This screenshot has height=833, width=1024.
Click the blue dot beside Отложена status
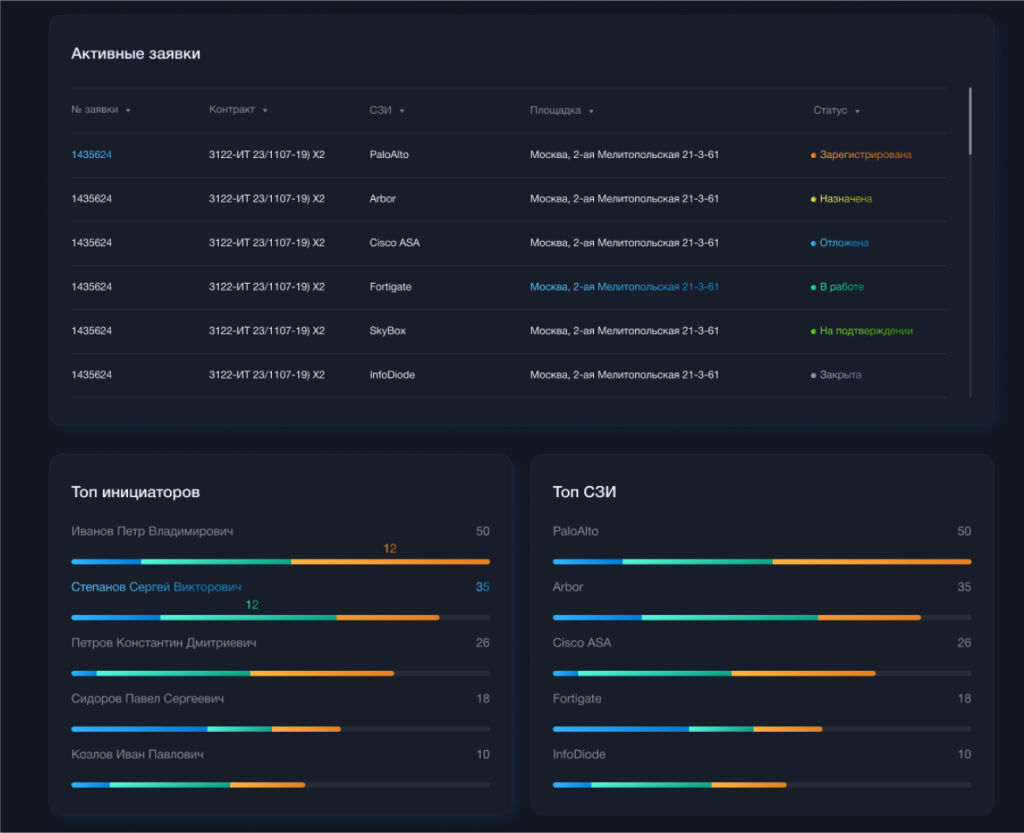coord(813,244)
